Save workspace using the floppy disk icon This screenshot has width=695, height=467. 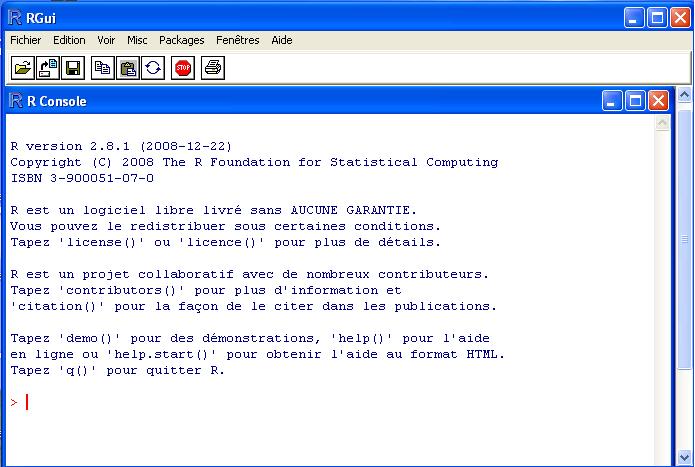click(x=73, y=68)
